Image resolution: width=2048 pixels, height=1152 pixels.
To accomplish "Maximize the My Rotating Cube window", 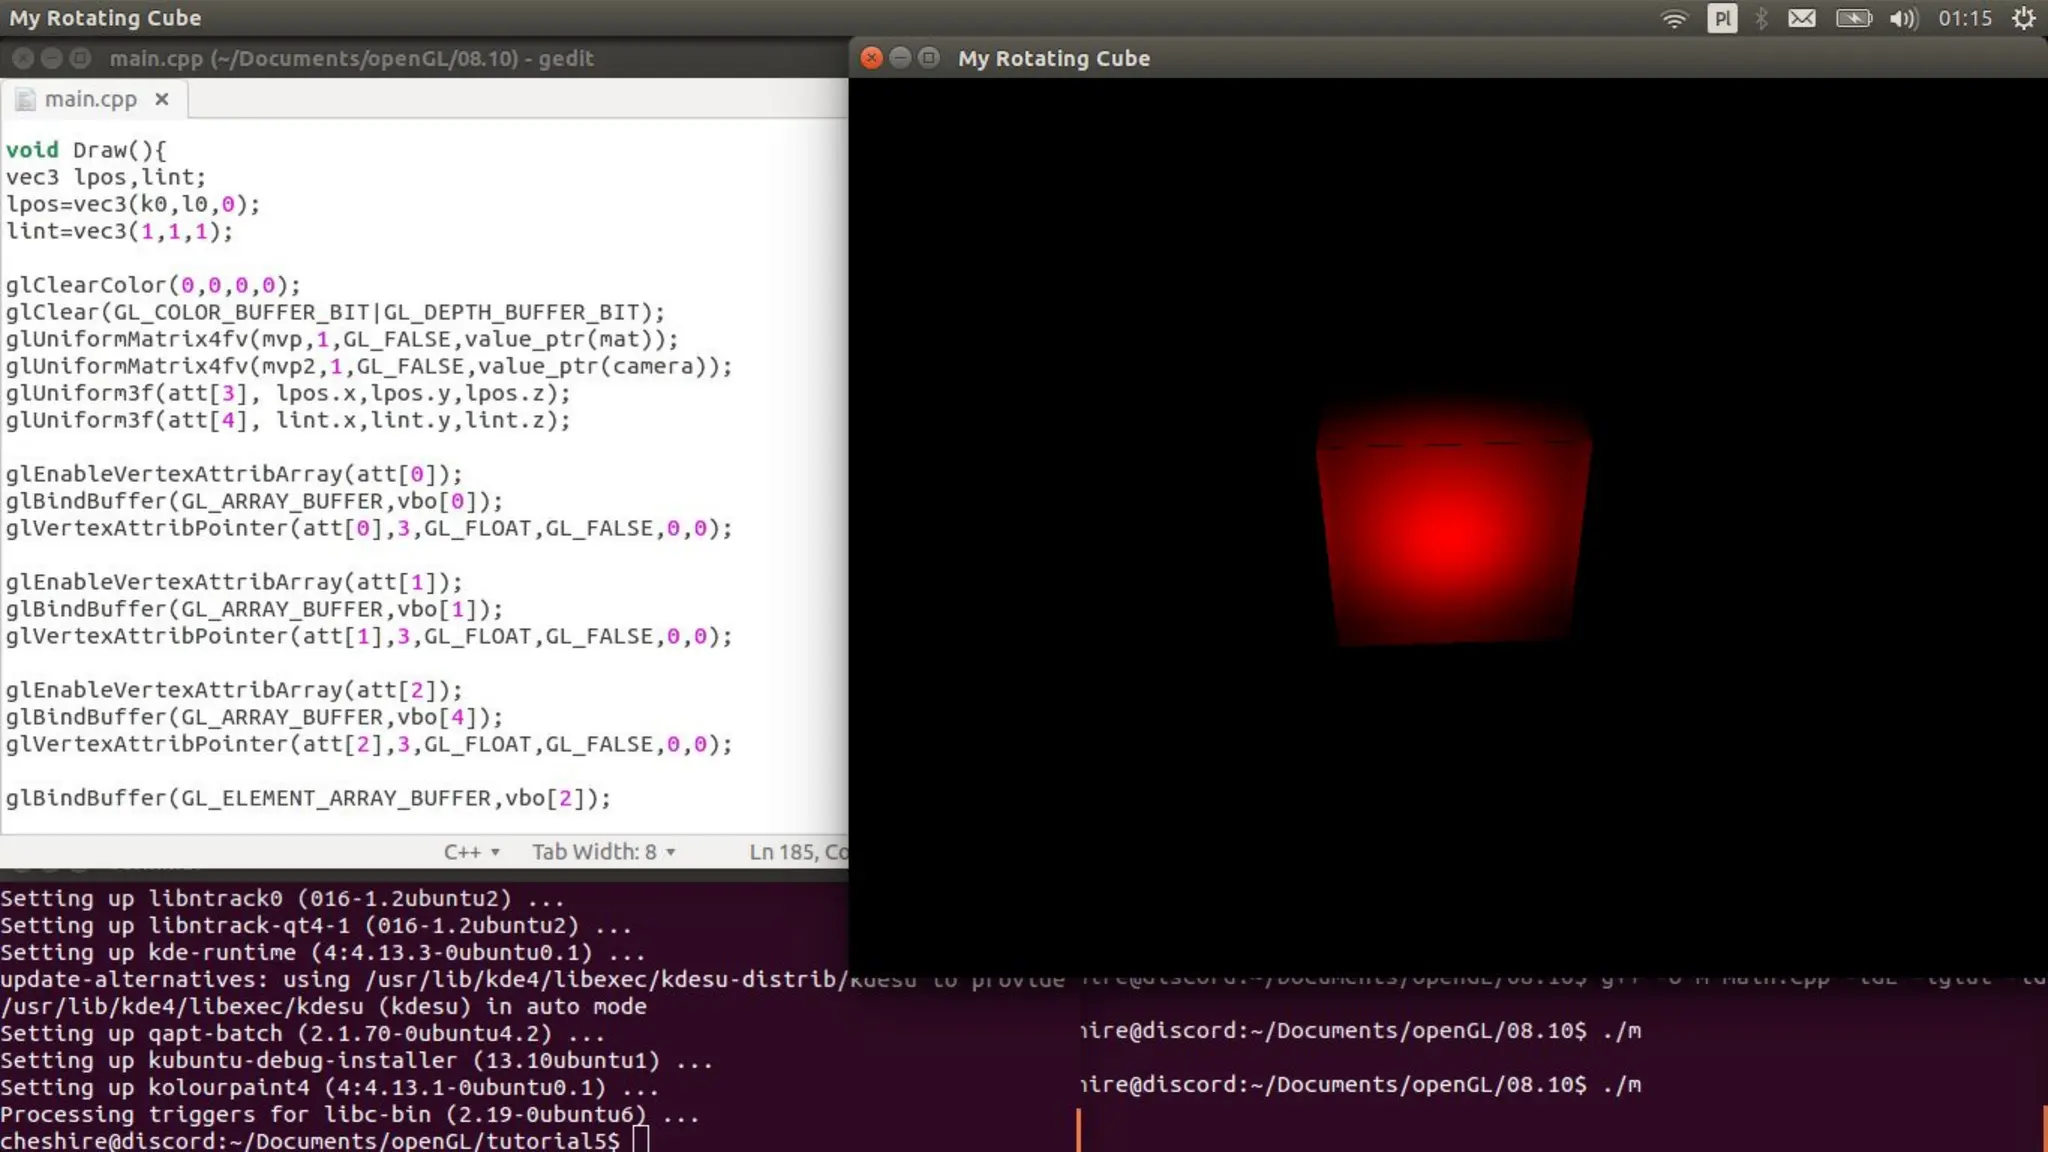I will tap(929, 58).
